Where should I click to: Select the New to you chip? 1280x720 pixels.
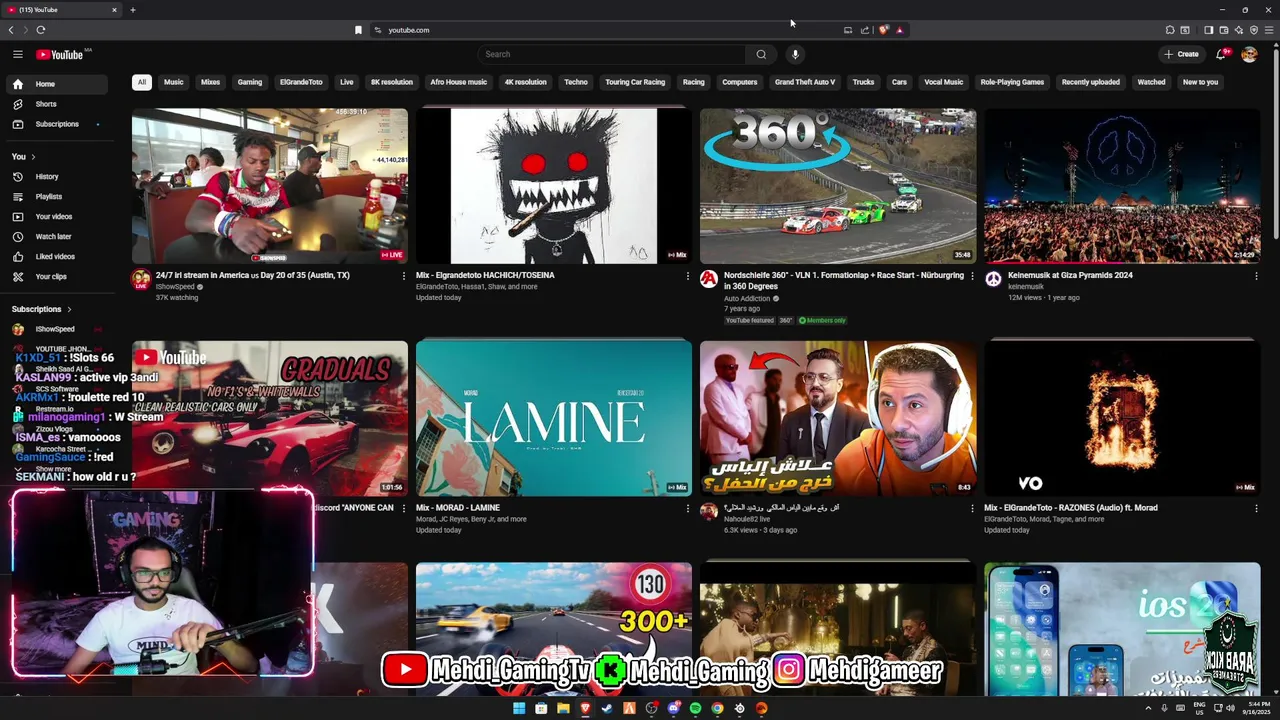tap(1201, 82)
